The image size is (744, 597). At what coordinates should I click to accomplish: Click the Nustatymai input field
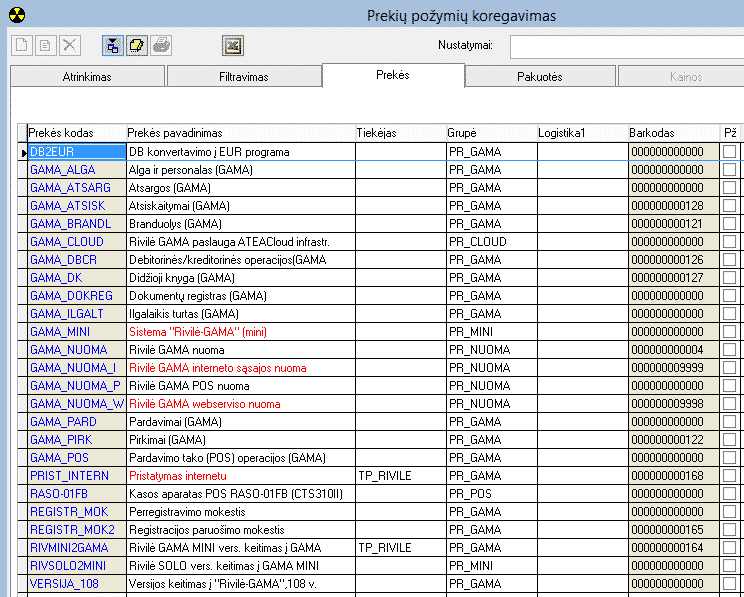click(x=626, y=46)
